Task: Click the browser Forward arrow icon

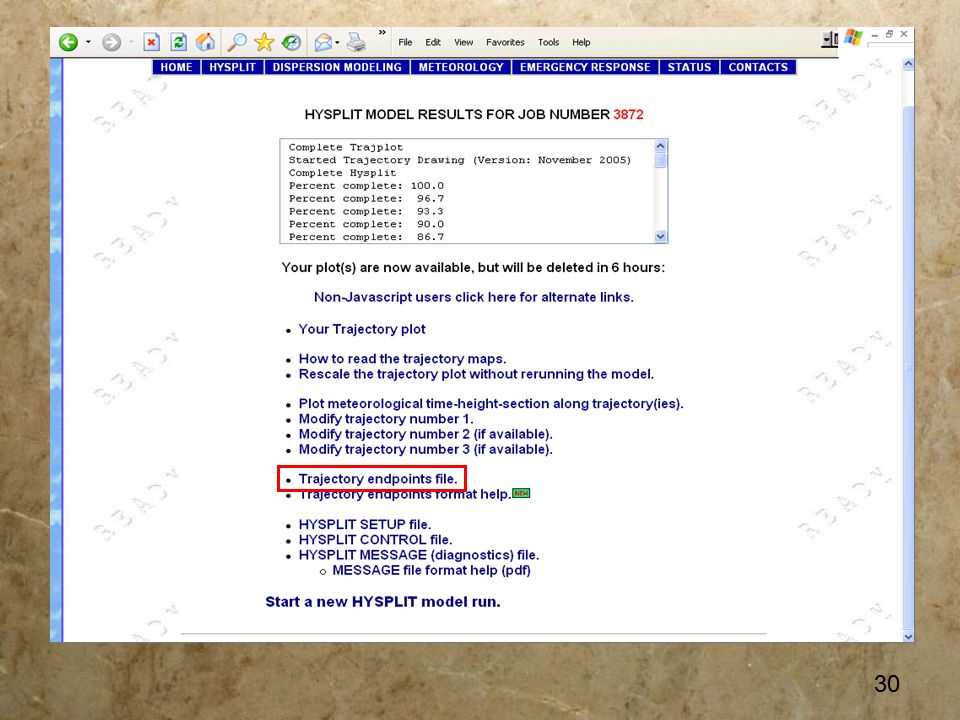Action: click(111, 42)
